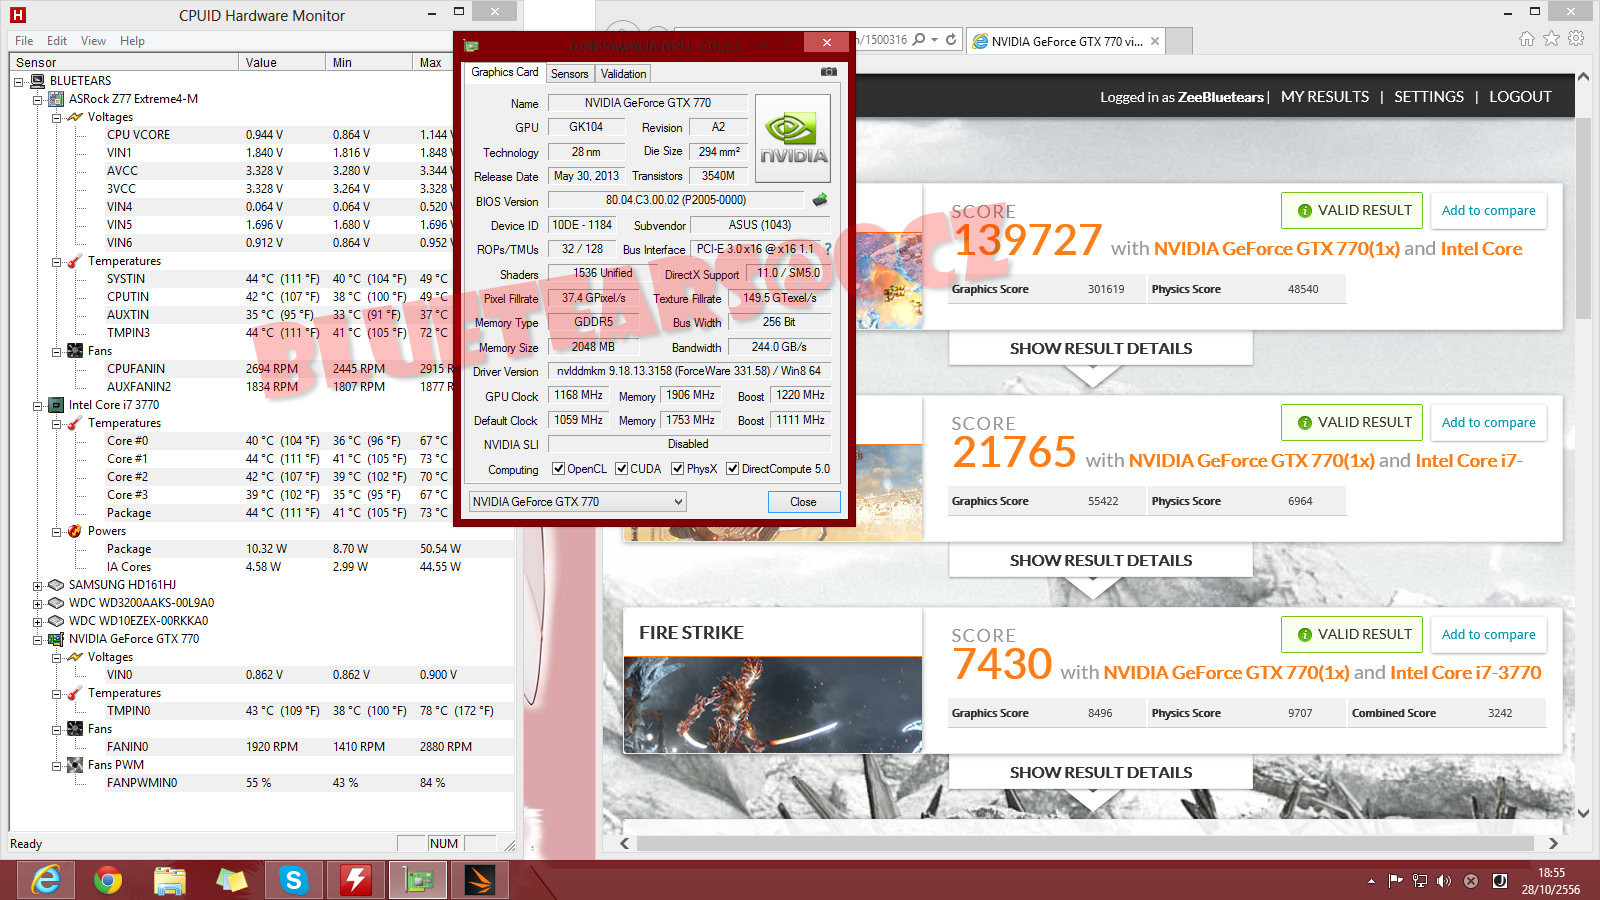Toggle the CUDA checkbox in GPU-Z
The image size is (1600, 900).
pos(621,469)
